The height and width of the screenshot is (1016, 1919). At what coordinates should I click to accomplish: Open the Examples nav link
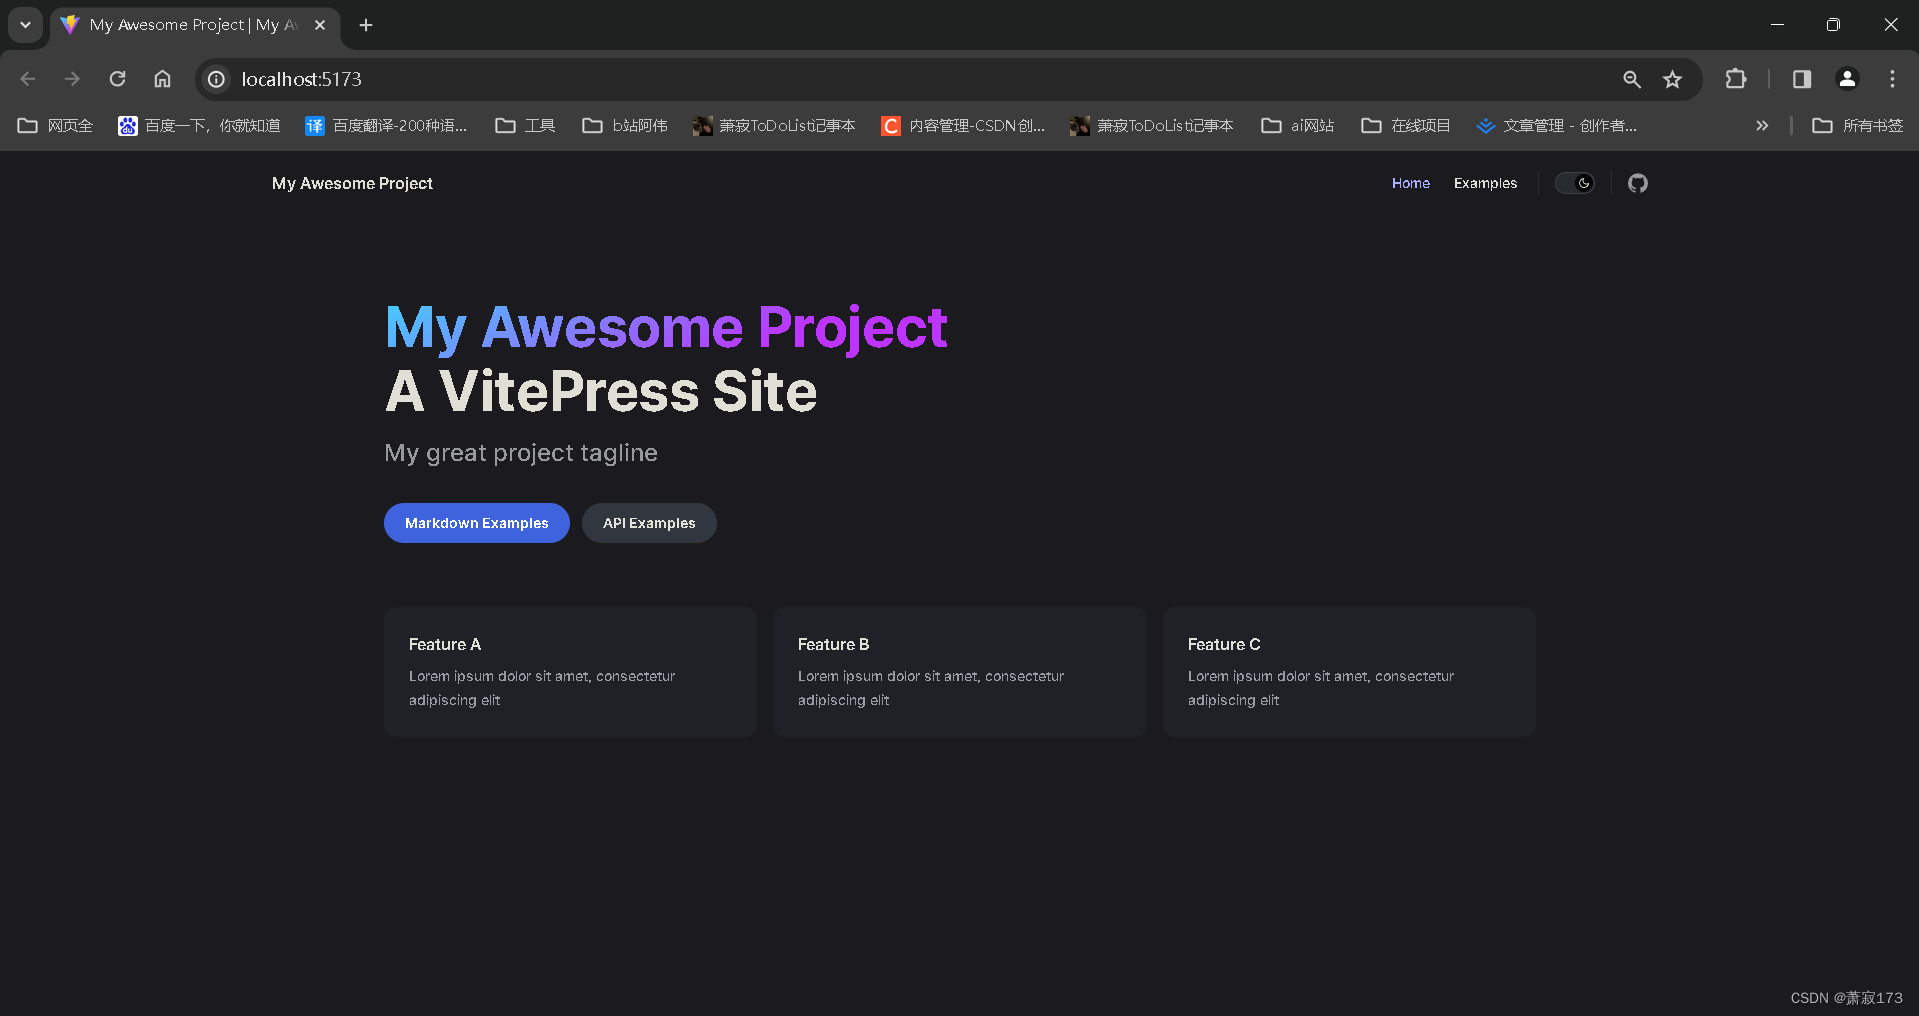click(x=1485, y=183)
